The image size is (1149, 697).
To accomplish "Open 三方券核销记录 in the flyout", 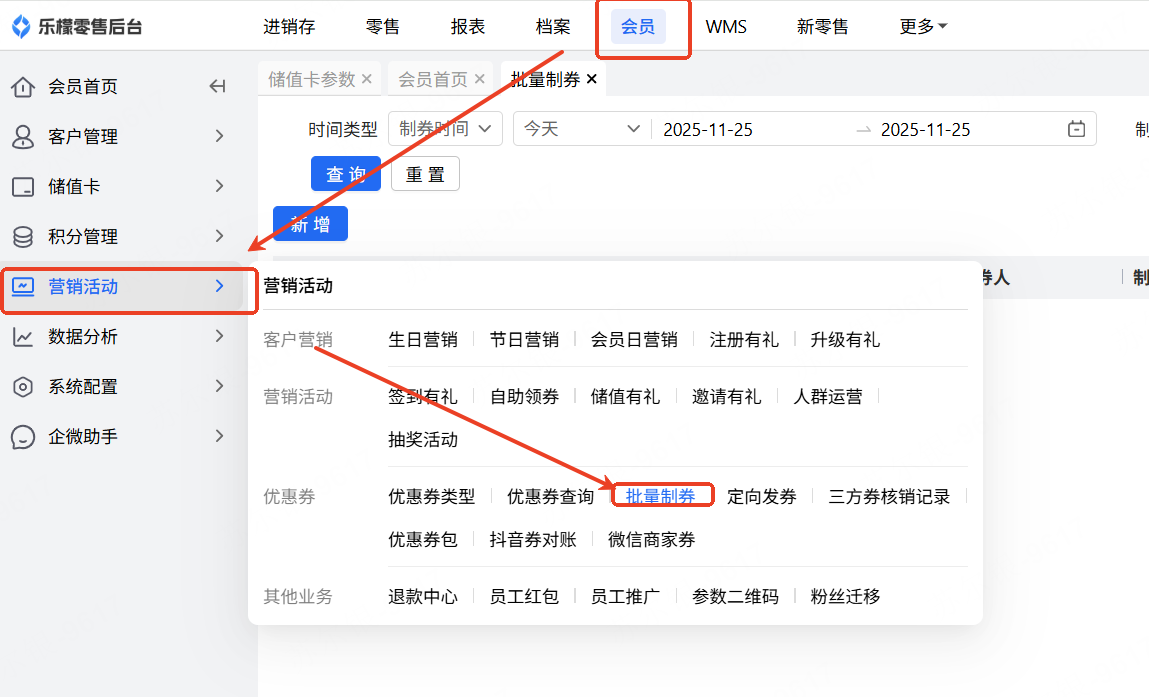I will tap(889, 496).
